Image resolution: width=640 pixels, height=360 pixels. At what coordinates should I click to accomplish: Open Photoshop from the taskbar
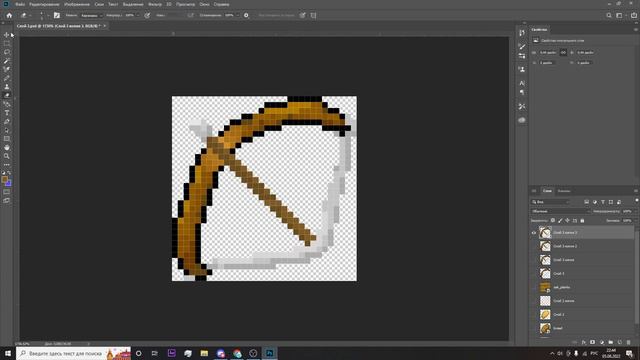point(269,353)
